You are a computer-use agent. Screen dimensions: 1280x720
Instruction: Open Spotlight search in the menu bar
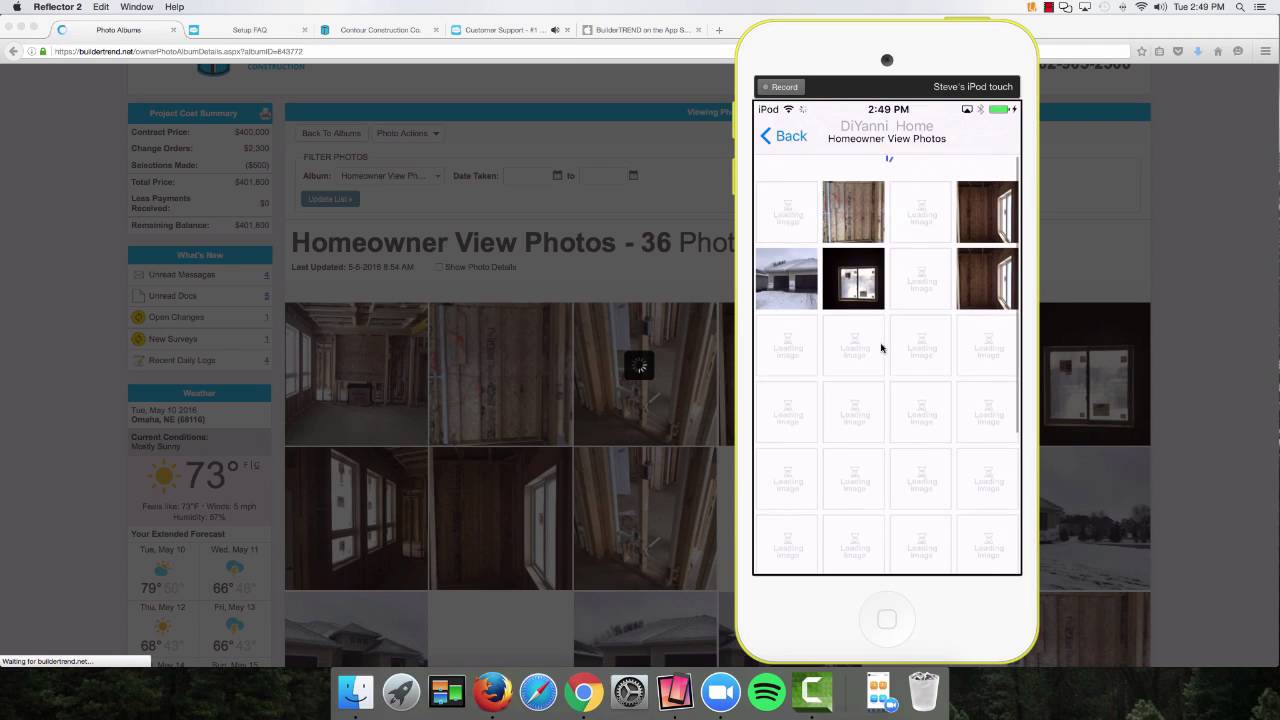click(1241, 7)
